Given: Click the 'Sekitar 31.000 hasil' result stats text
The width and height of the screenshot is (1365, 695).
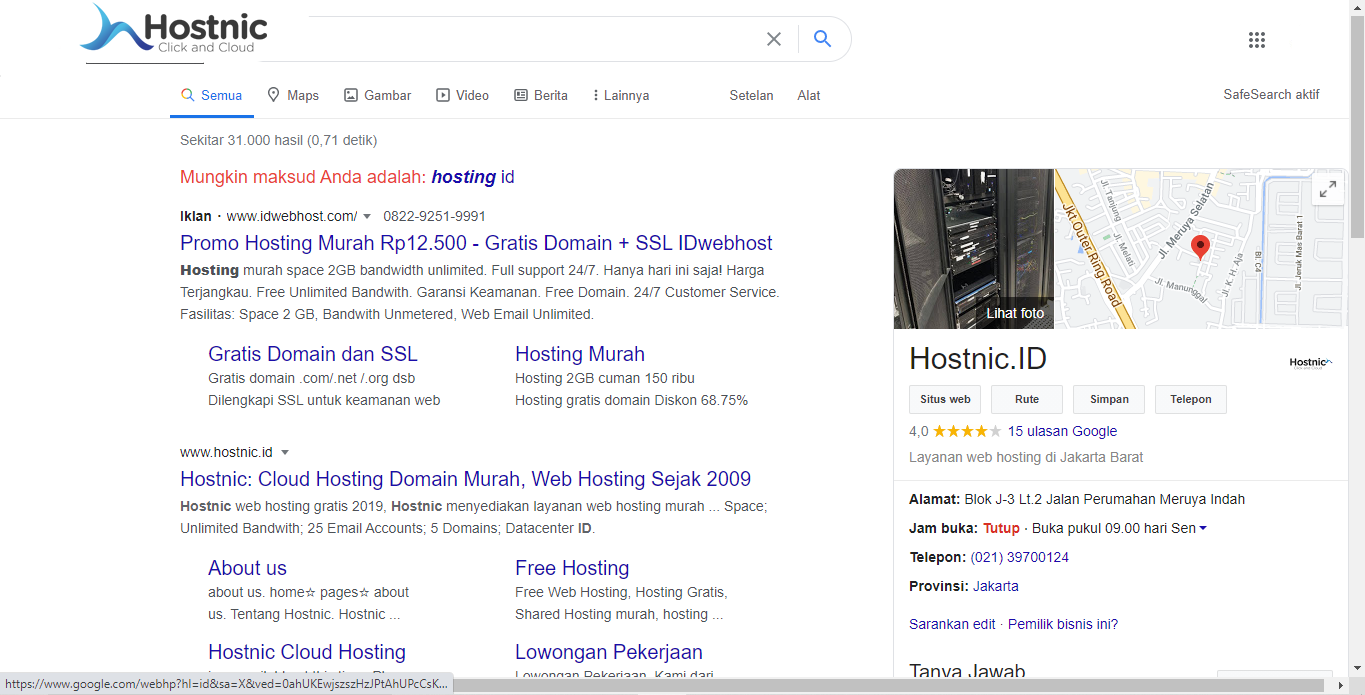Looking at the screenshot, I should tap(278, 141).
